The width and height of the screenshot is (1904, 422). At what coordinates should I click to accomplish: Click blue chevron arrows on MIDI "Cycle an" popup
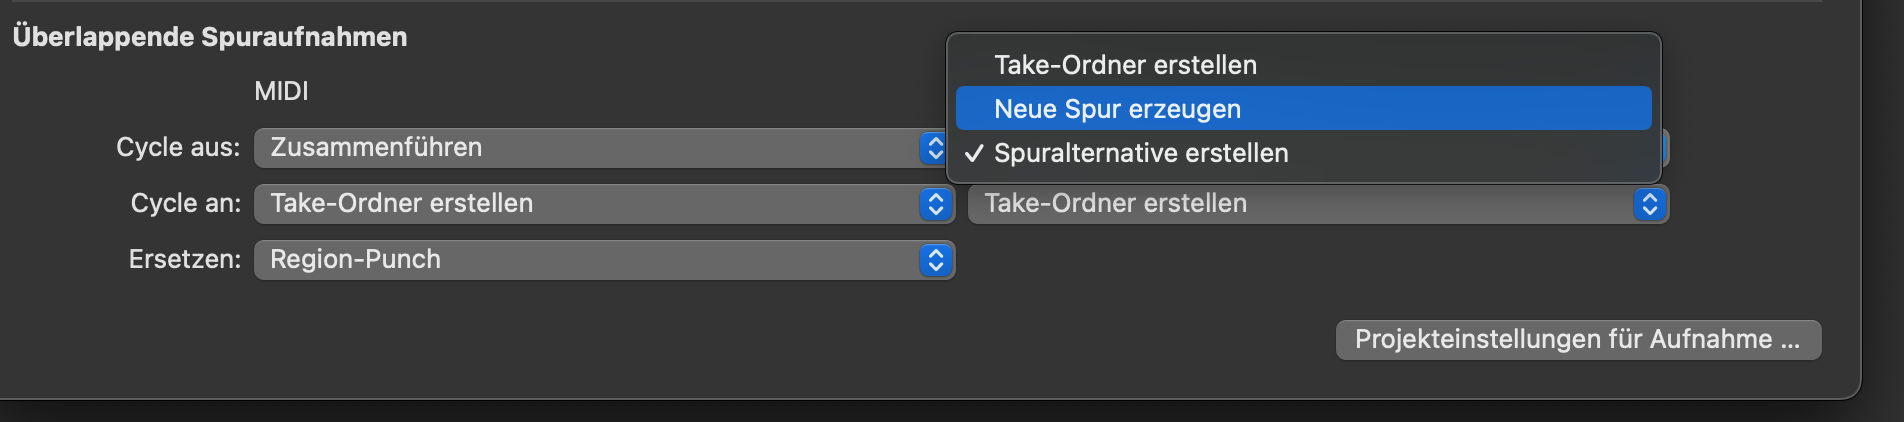point(935,204)
